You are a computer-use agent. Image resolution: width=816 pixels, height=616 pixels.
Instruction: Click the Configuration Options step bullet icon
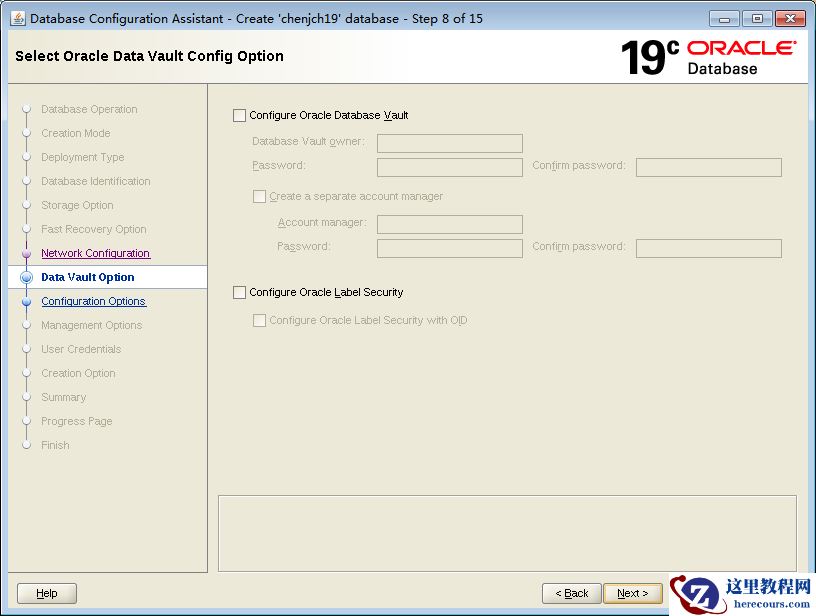[27, 301]
